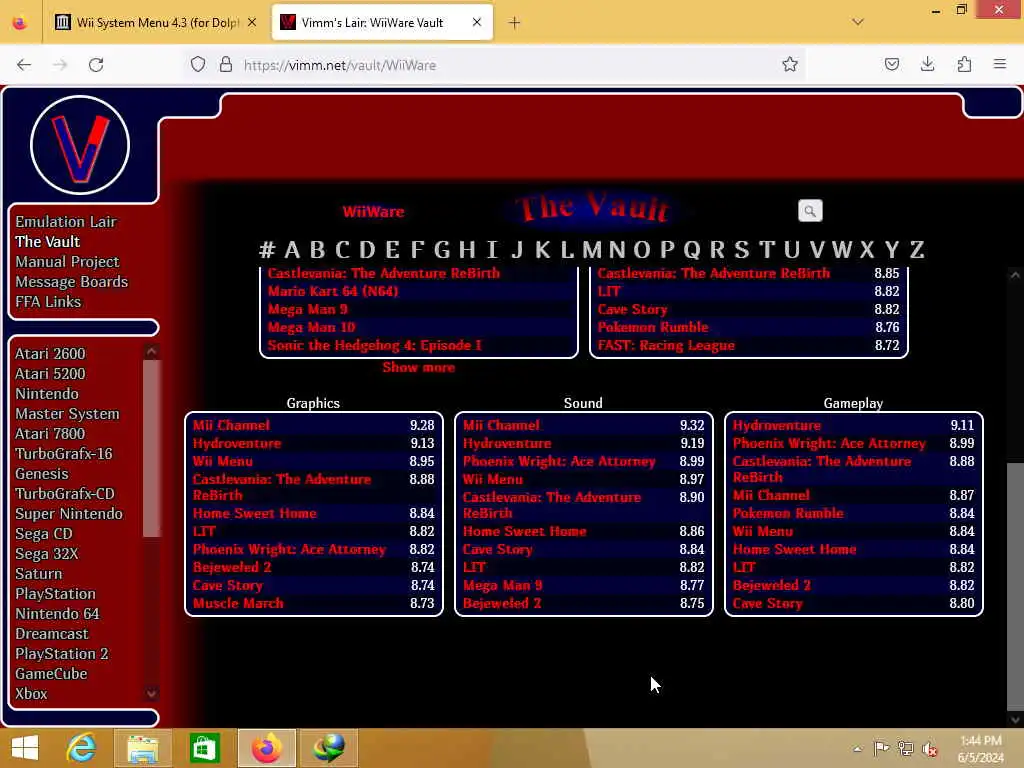Image resolution: width=1024 pixels, height=768 pixels.
Task: Open the Windows Store taskbar icon
Action: click(x=204, y=748)
